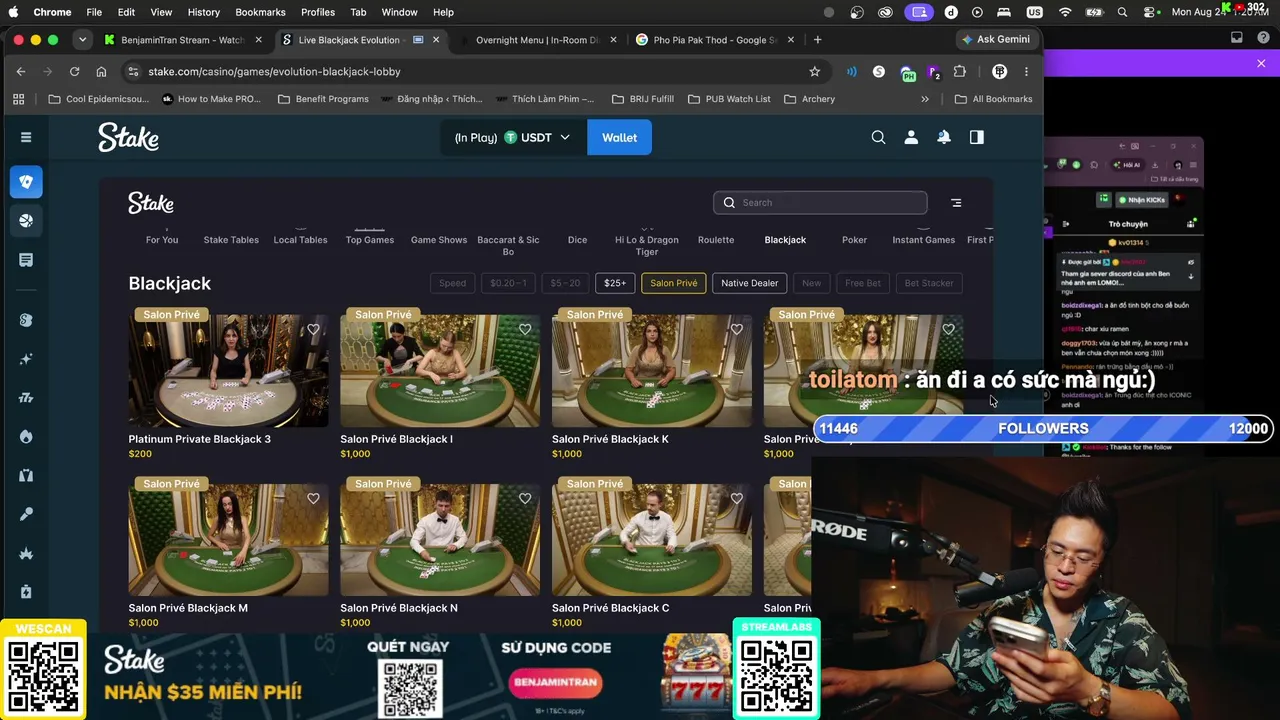Viewport: 1280px width, 720px height.
Task: Click the flame icon in left sidebar
Action: click(26, 437)
